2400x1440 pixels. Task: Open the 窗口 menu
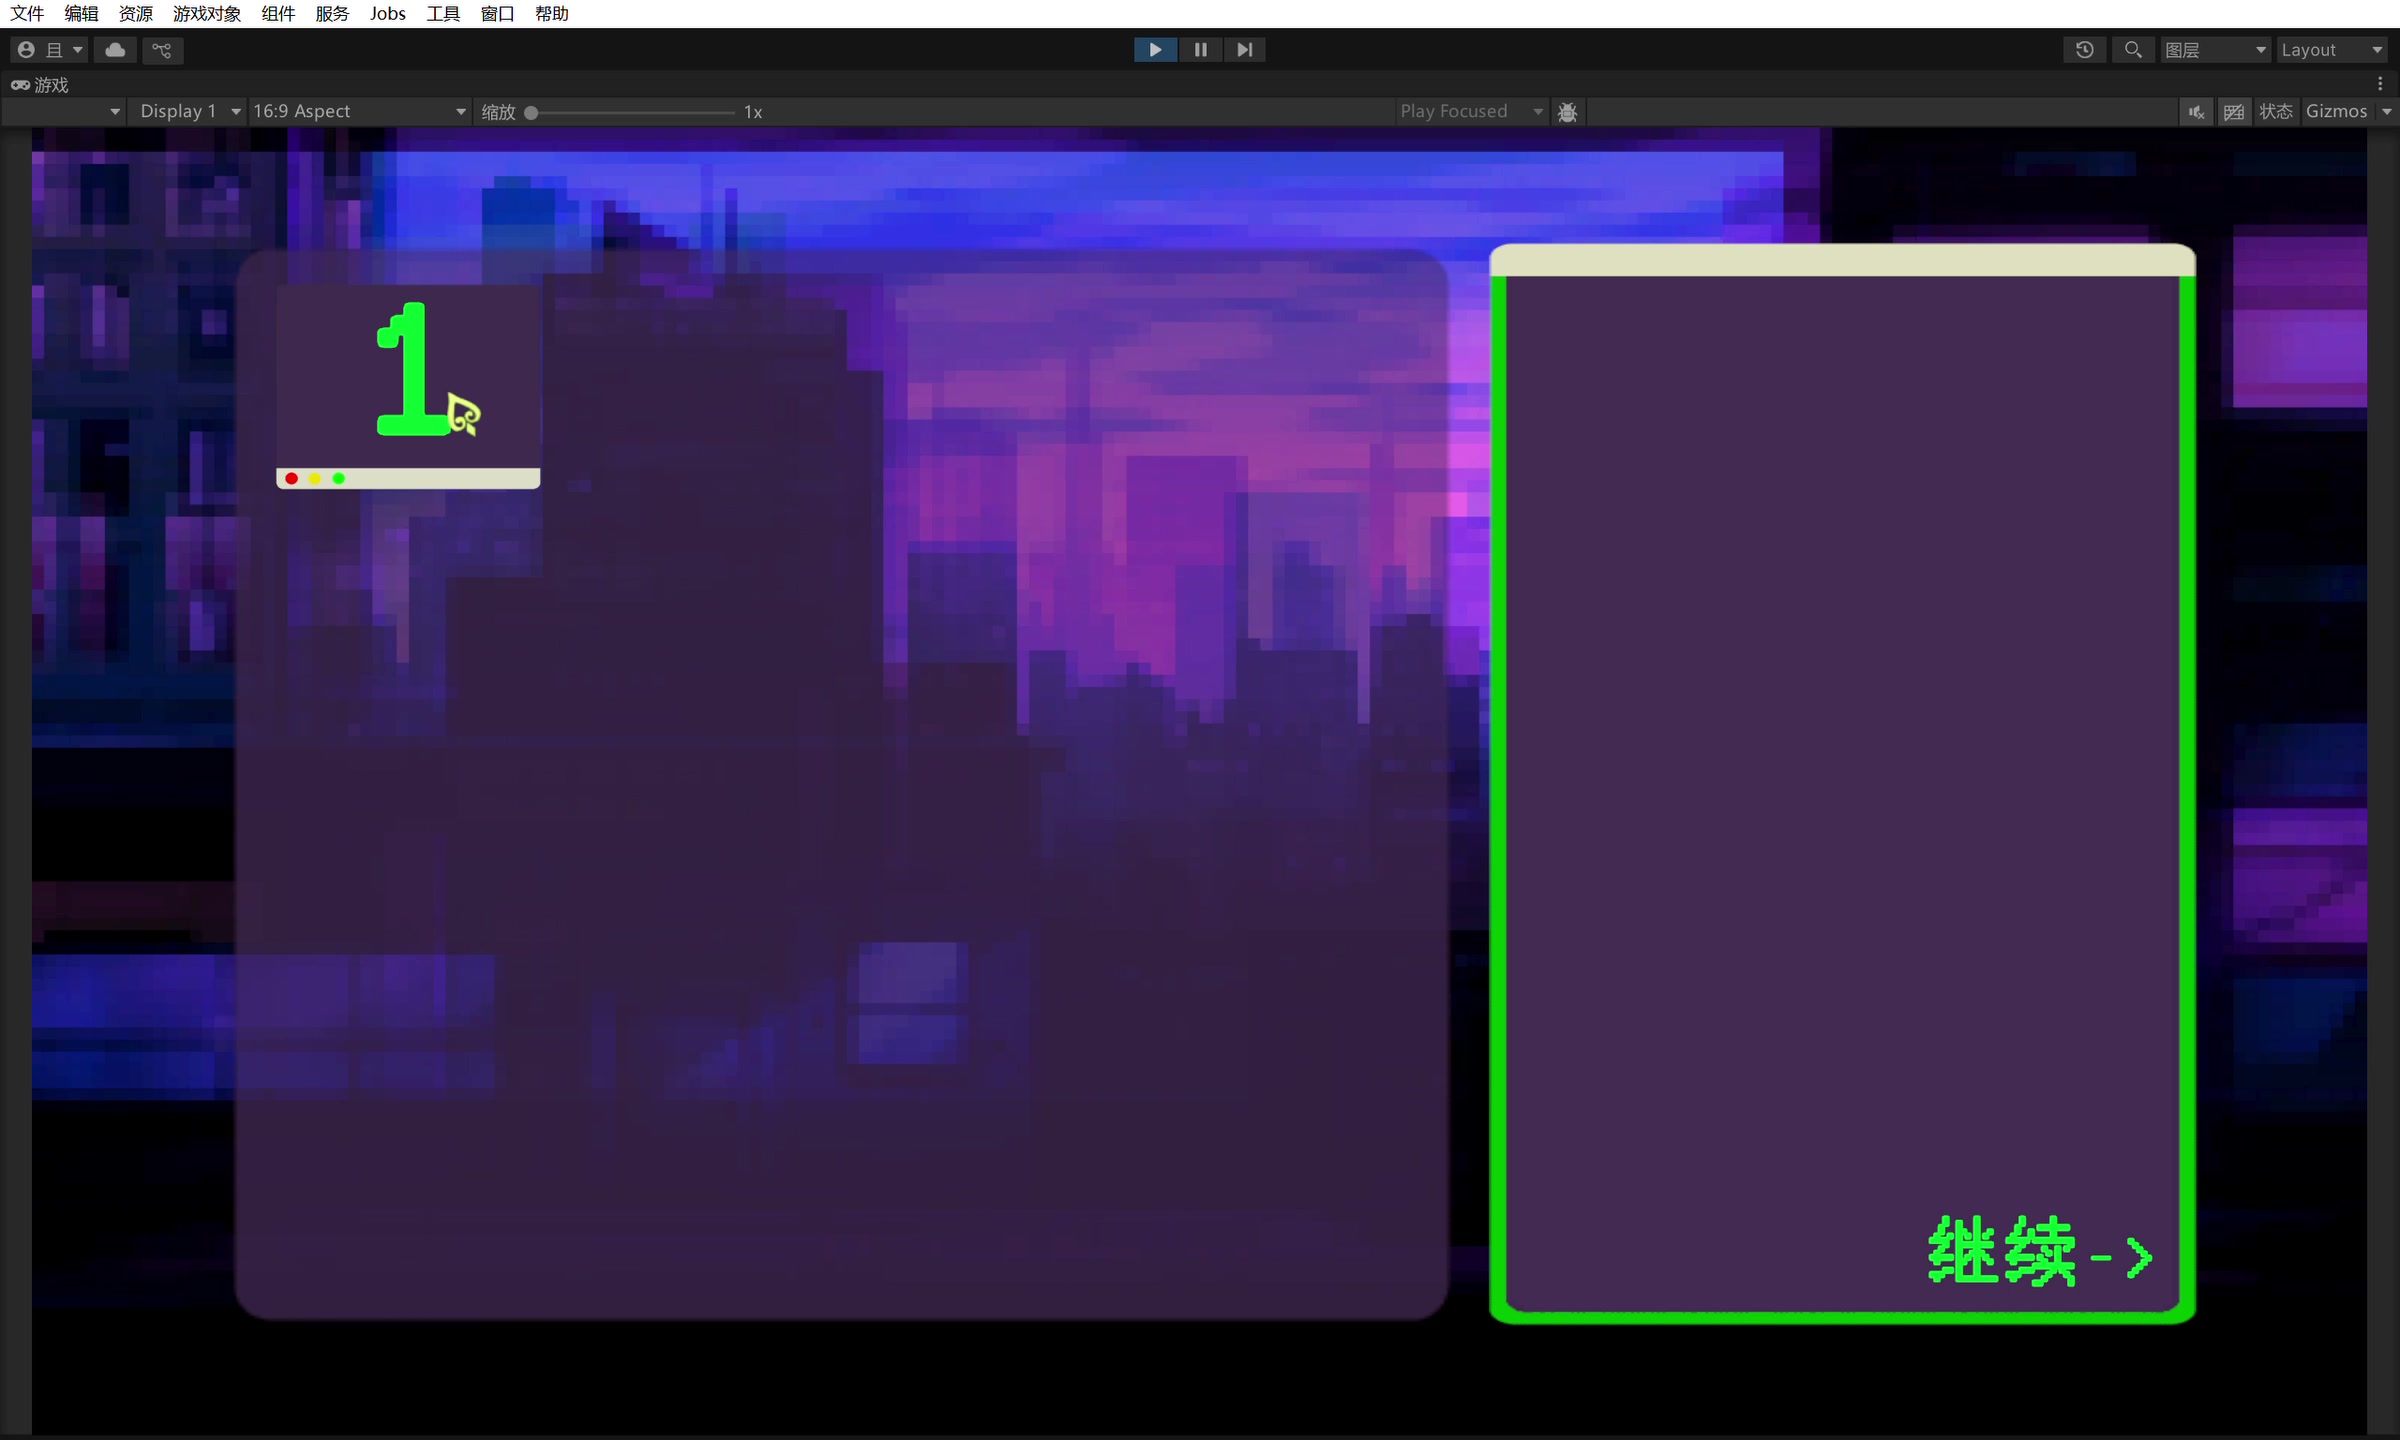497,14
